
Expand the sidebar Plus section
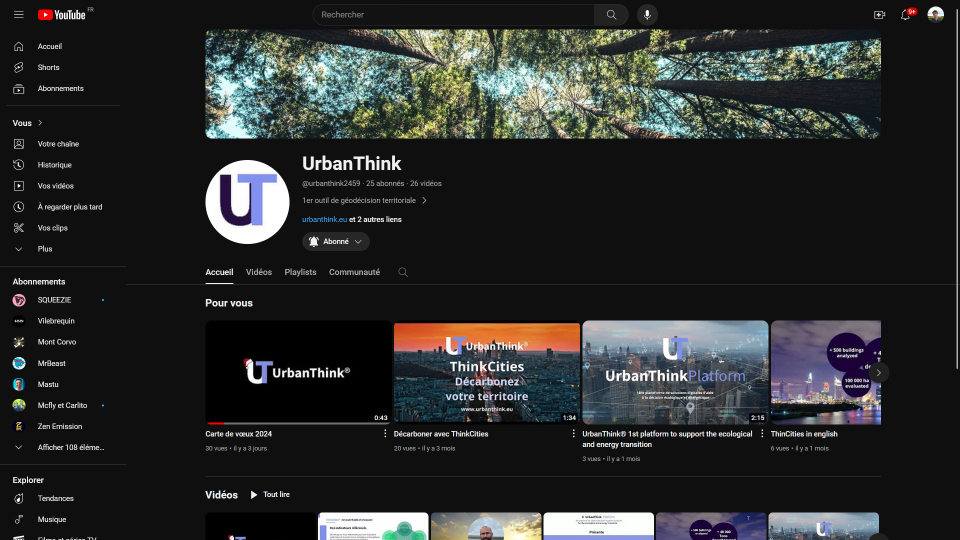[x=44, y=249]
